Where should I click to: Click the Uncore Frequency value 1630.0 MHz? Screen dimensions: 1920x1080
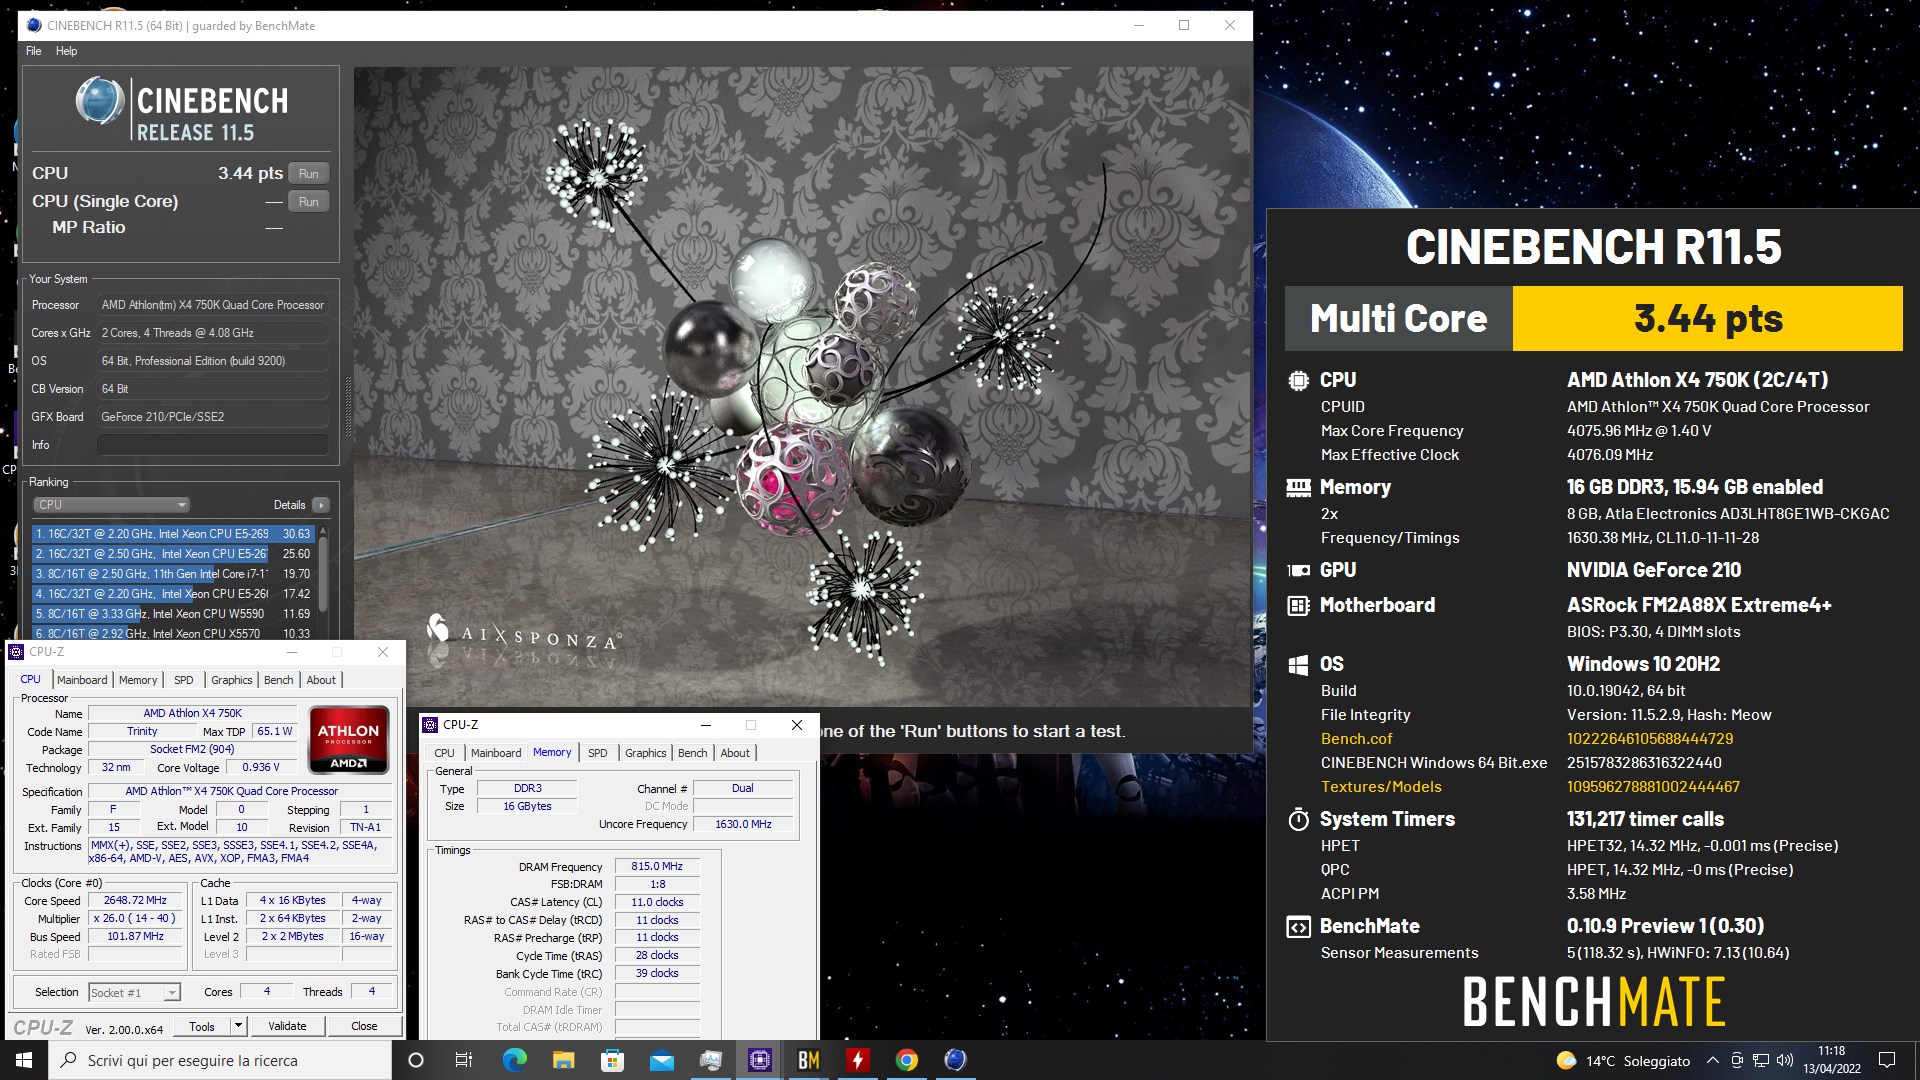[743, 825]
